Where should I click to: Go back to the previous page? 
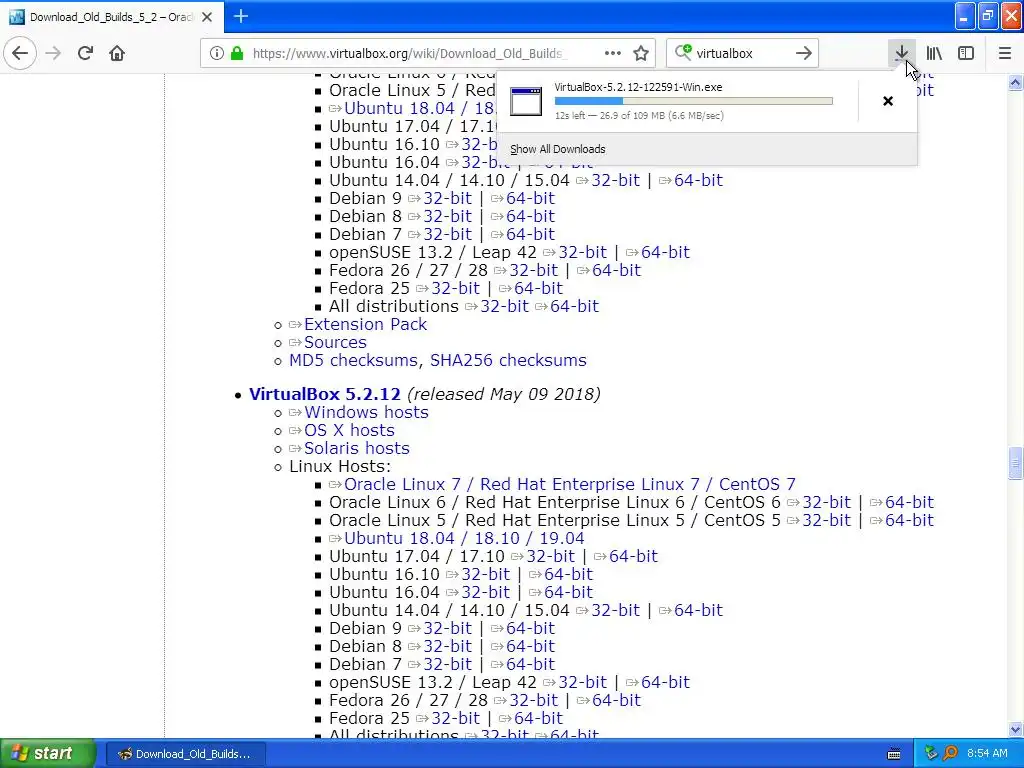pos(20,53)
